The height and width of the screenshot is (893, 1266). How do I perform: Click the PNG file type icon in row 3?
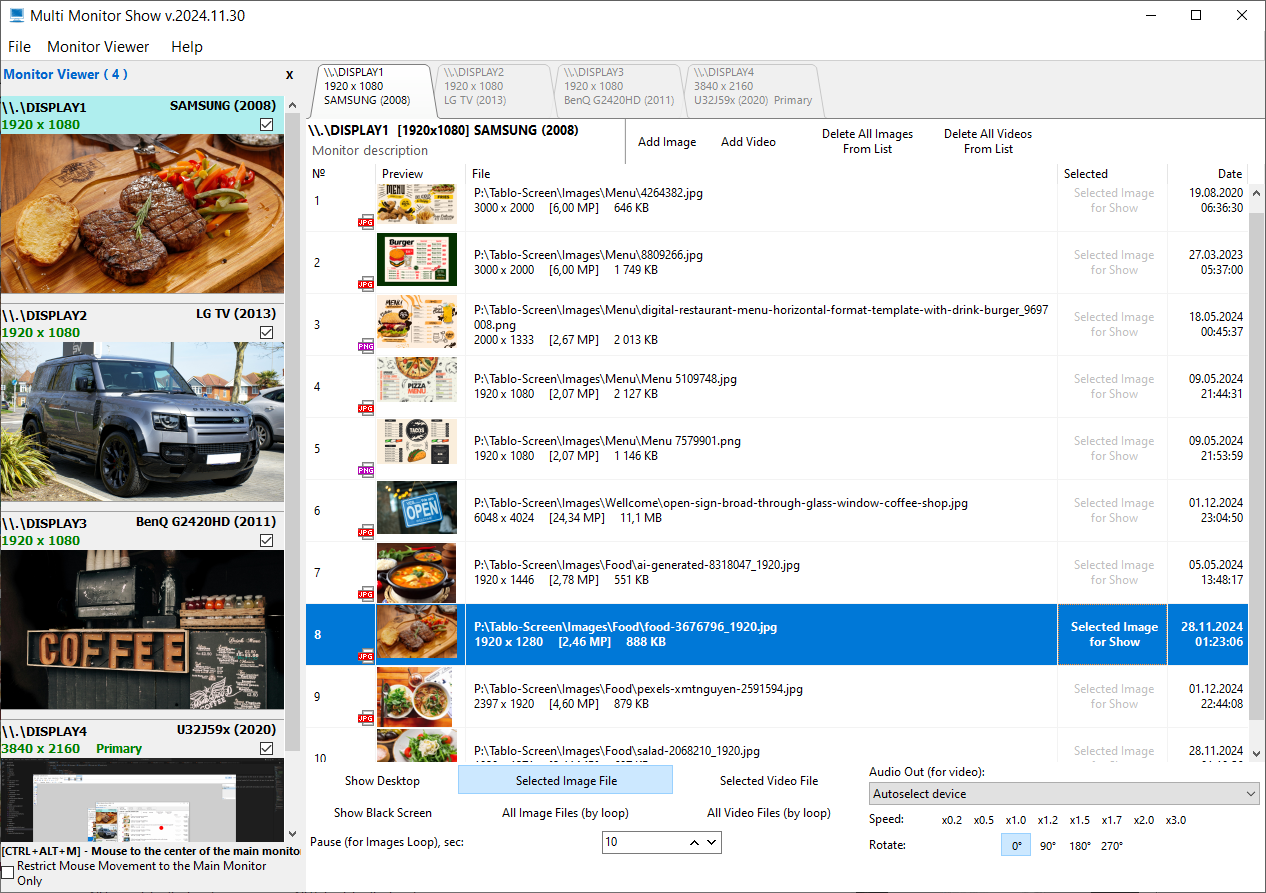click(366, 346)
